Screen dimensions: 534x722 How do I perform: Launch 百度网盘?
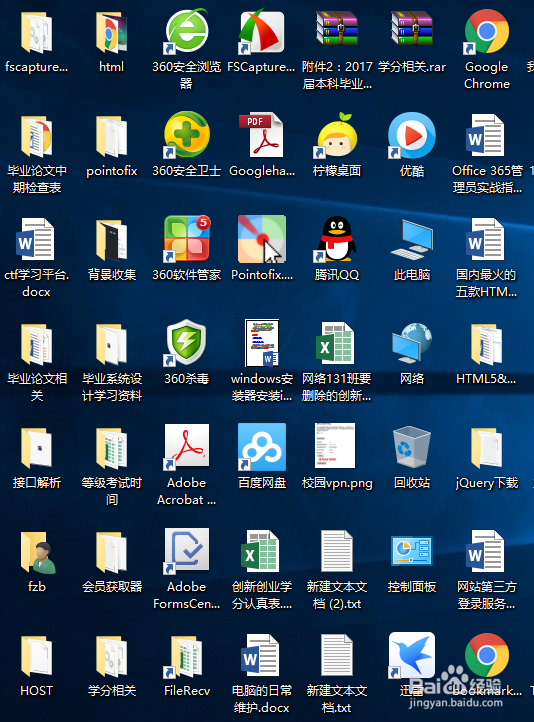[x=261, y=448]
